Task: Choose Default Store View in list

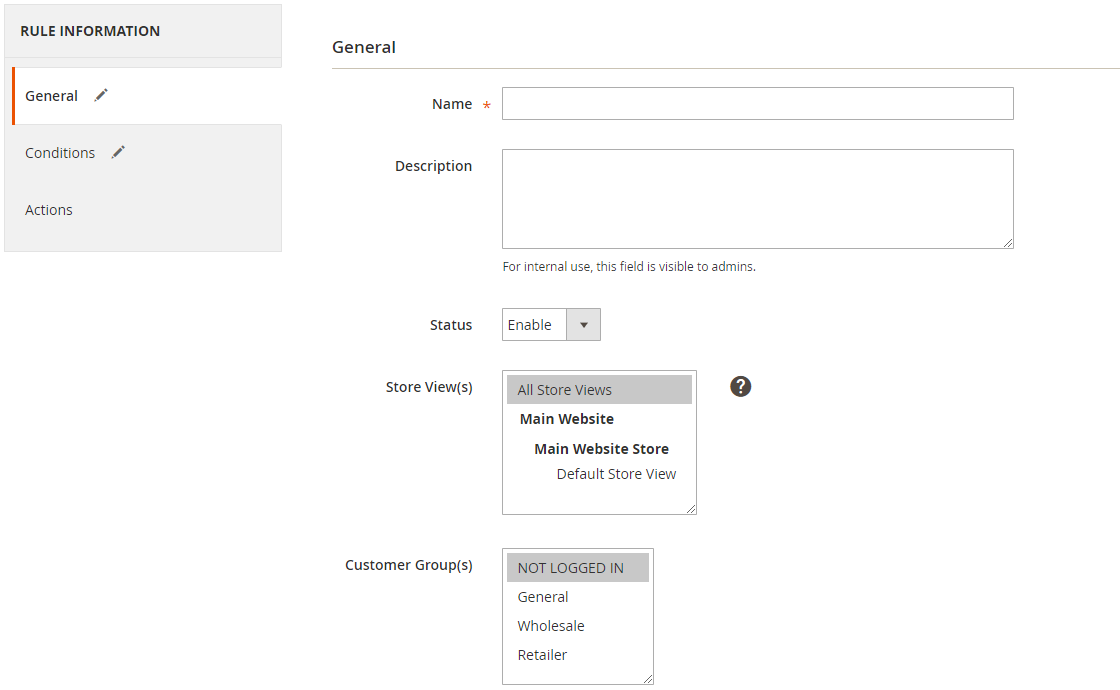Action: click(616, 474)
